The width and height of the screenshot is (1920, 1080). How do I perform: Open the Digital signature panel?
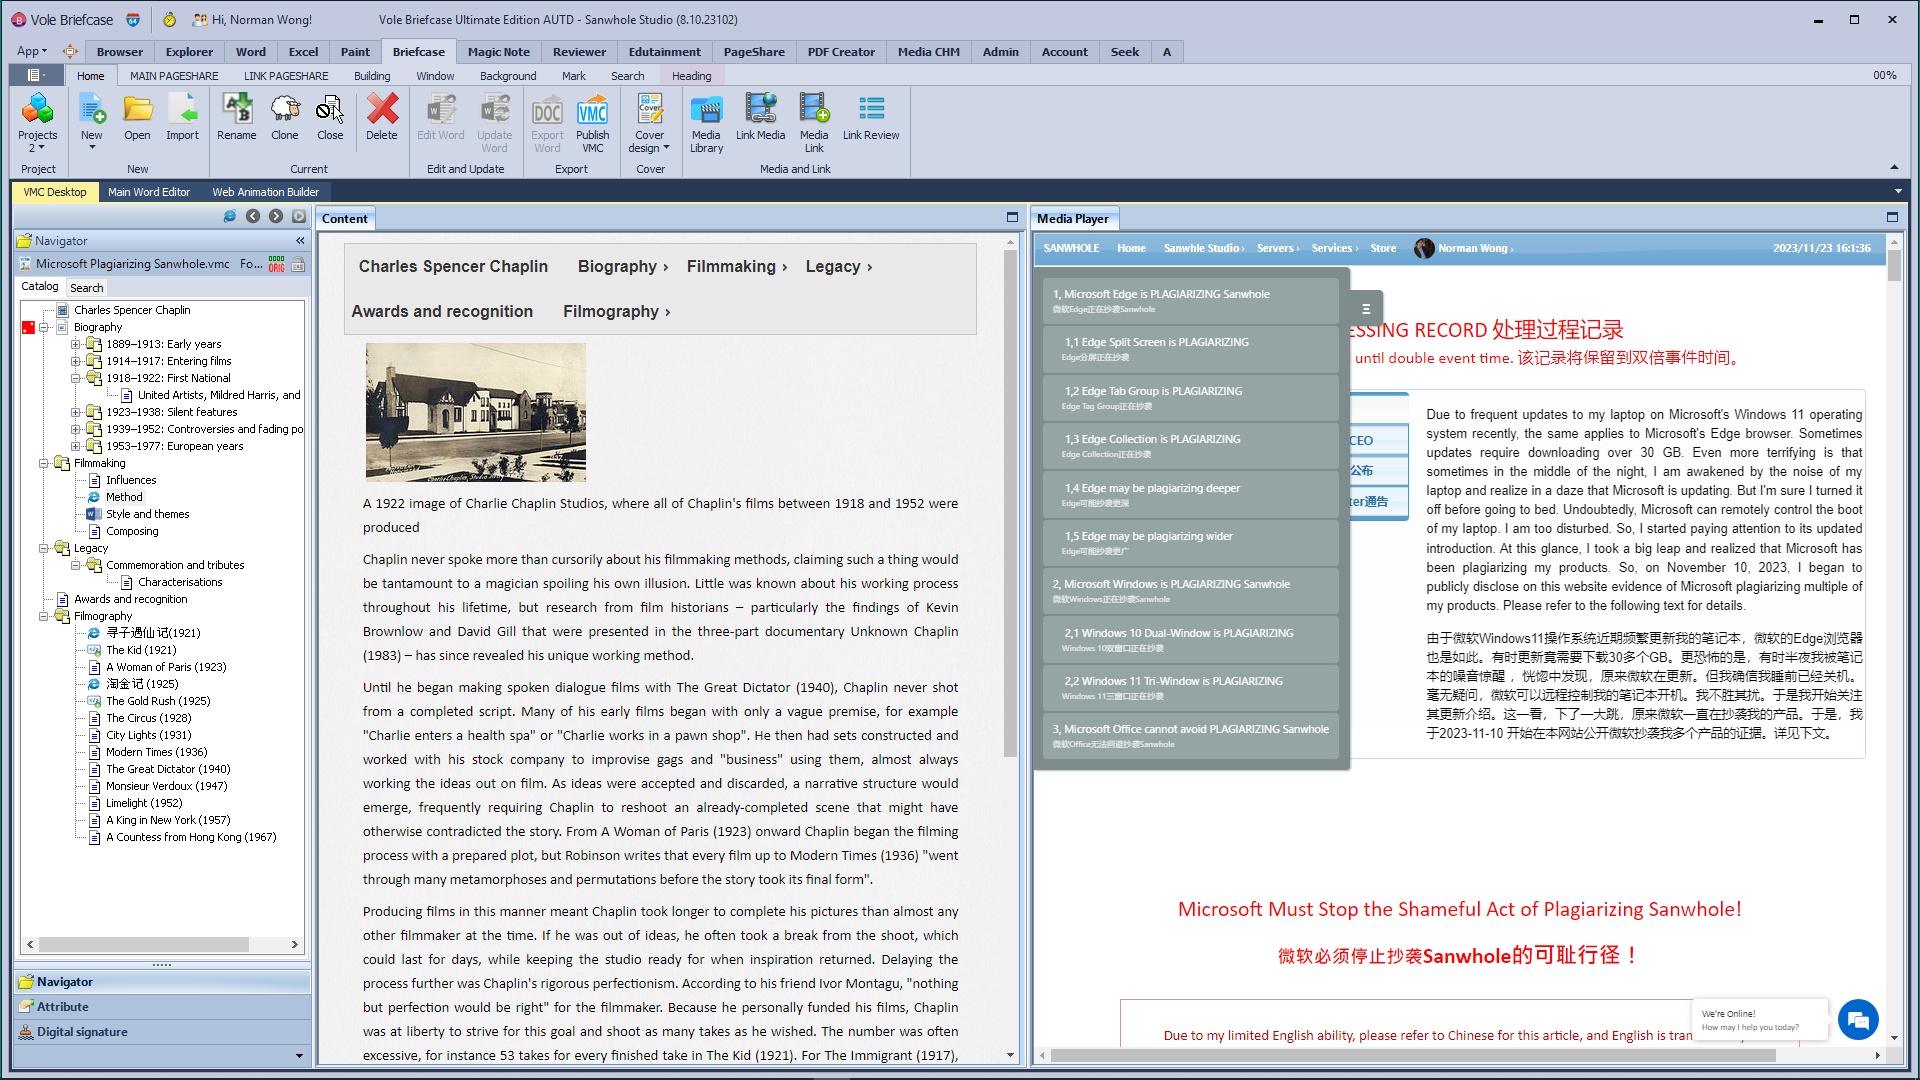(x=162, y=1032)
